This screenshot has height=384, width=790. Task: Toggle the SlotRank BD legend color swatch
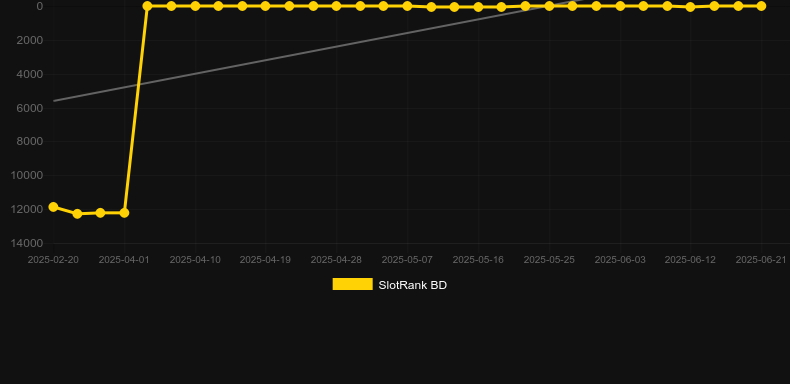[x=353, y=284]
